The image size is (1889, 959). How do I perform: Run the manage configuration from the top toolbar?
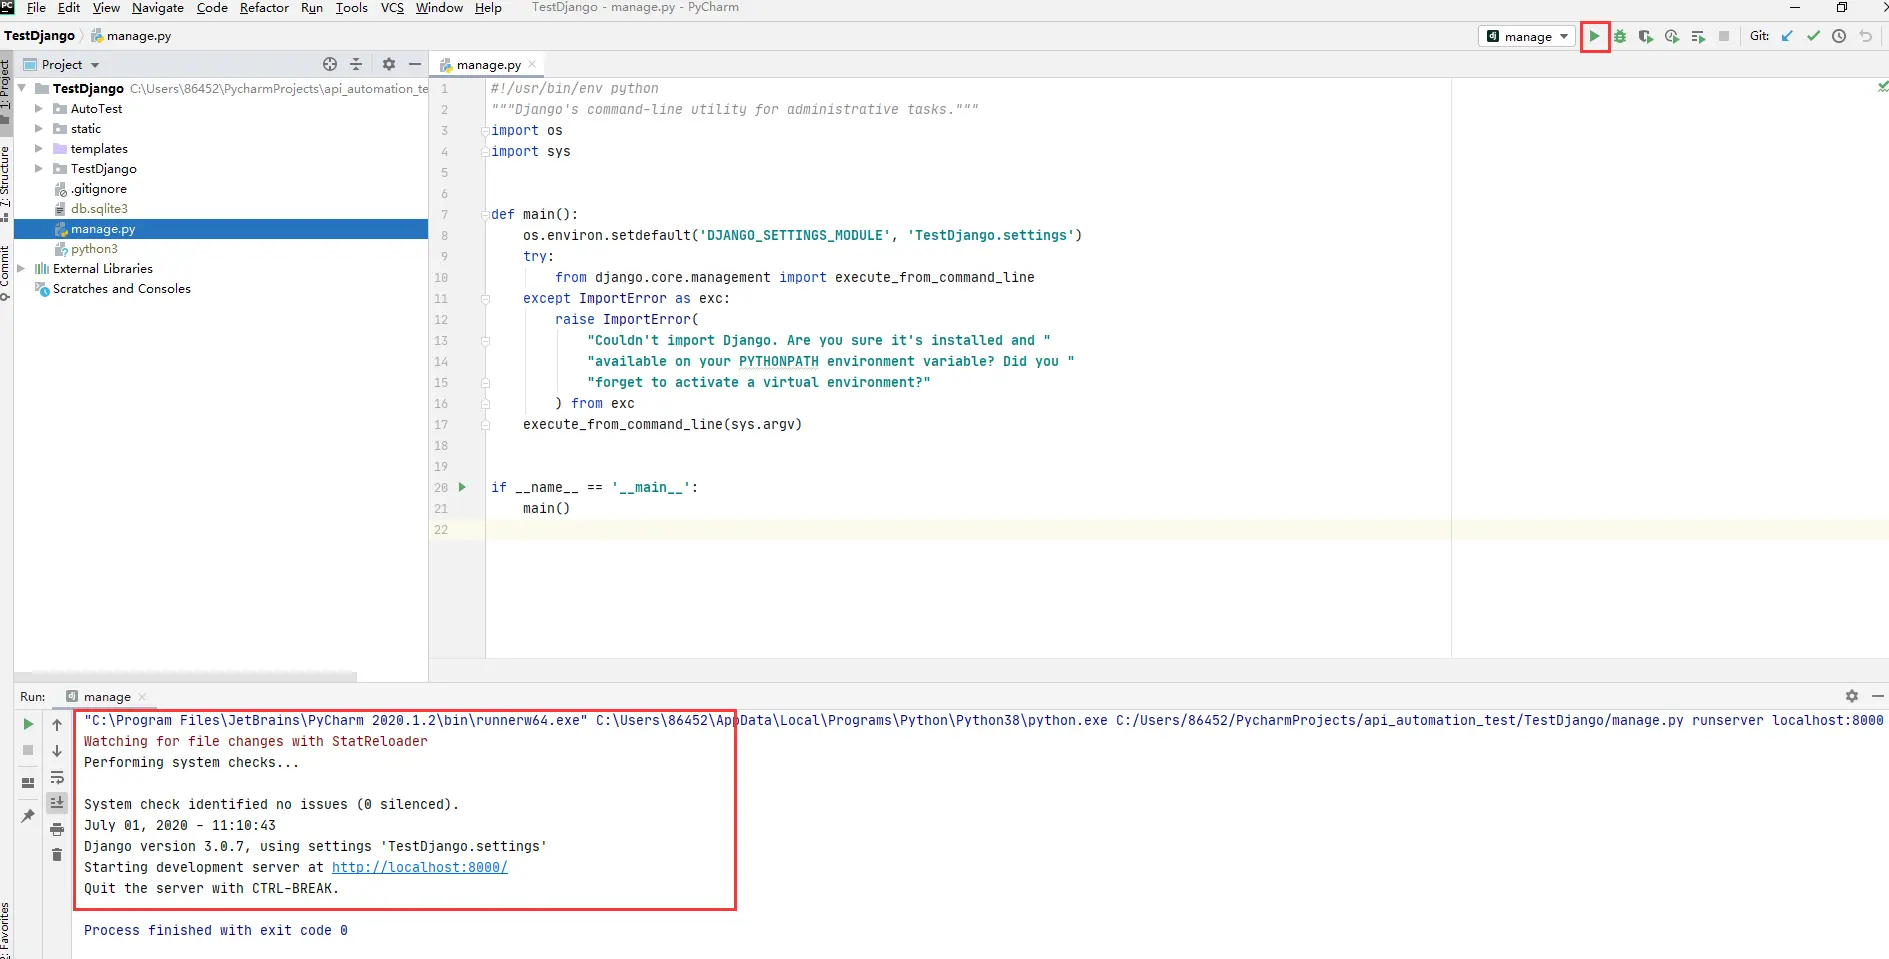click(x=1594, y=37)
